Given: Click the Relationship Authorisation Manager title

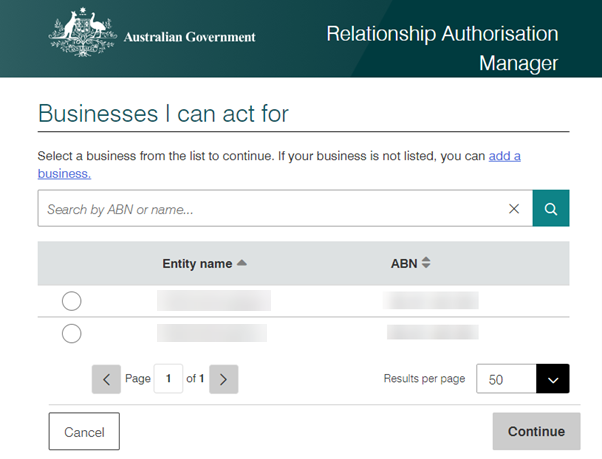Looking at the screenshot, I should [x=442, y=48].
